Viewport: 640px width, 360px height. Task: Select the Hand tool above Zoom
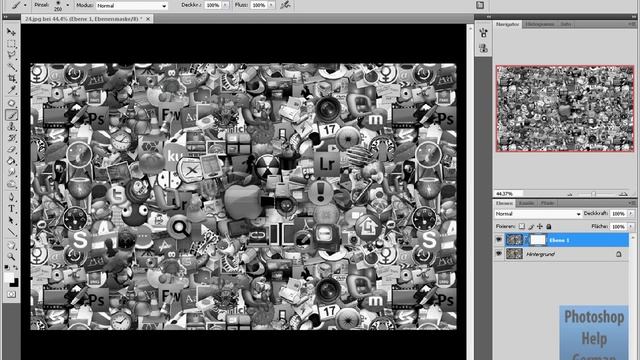[x=11, y=245]
